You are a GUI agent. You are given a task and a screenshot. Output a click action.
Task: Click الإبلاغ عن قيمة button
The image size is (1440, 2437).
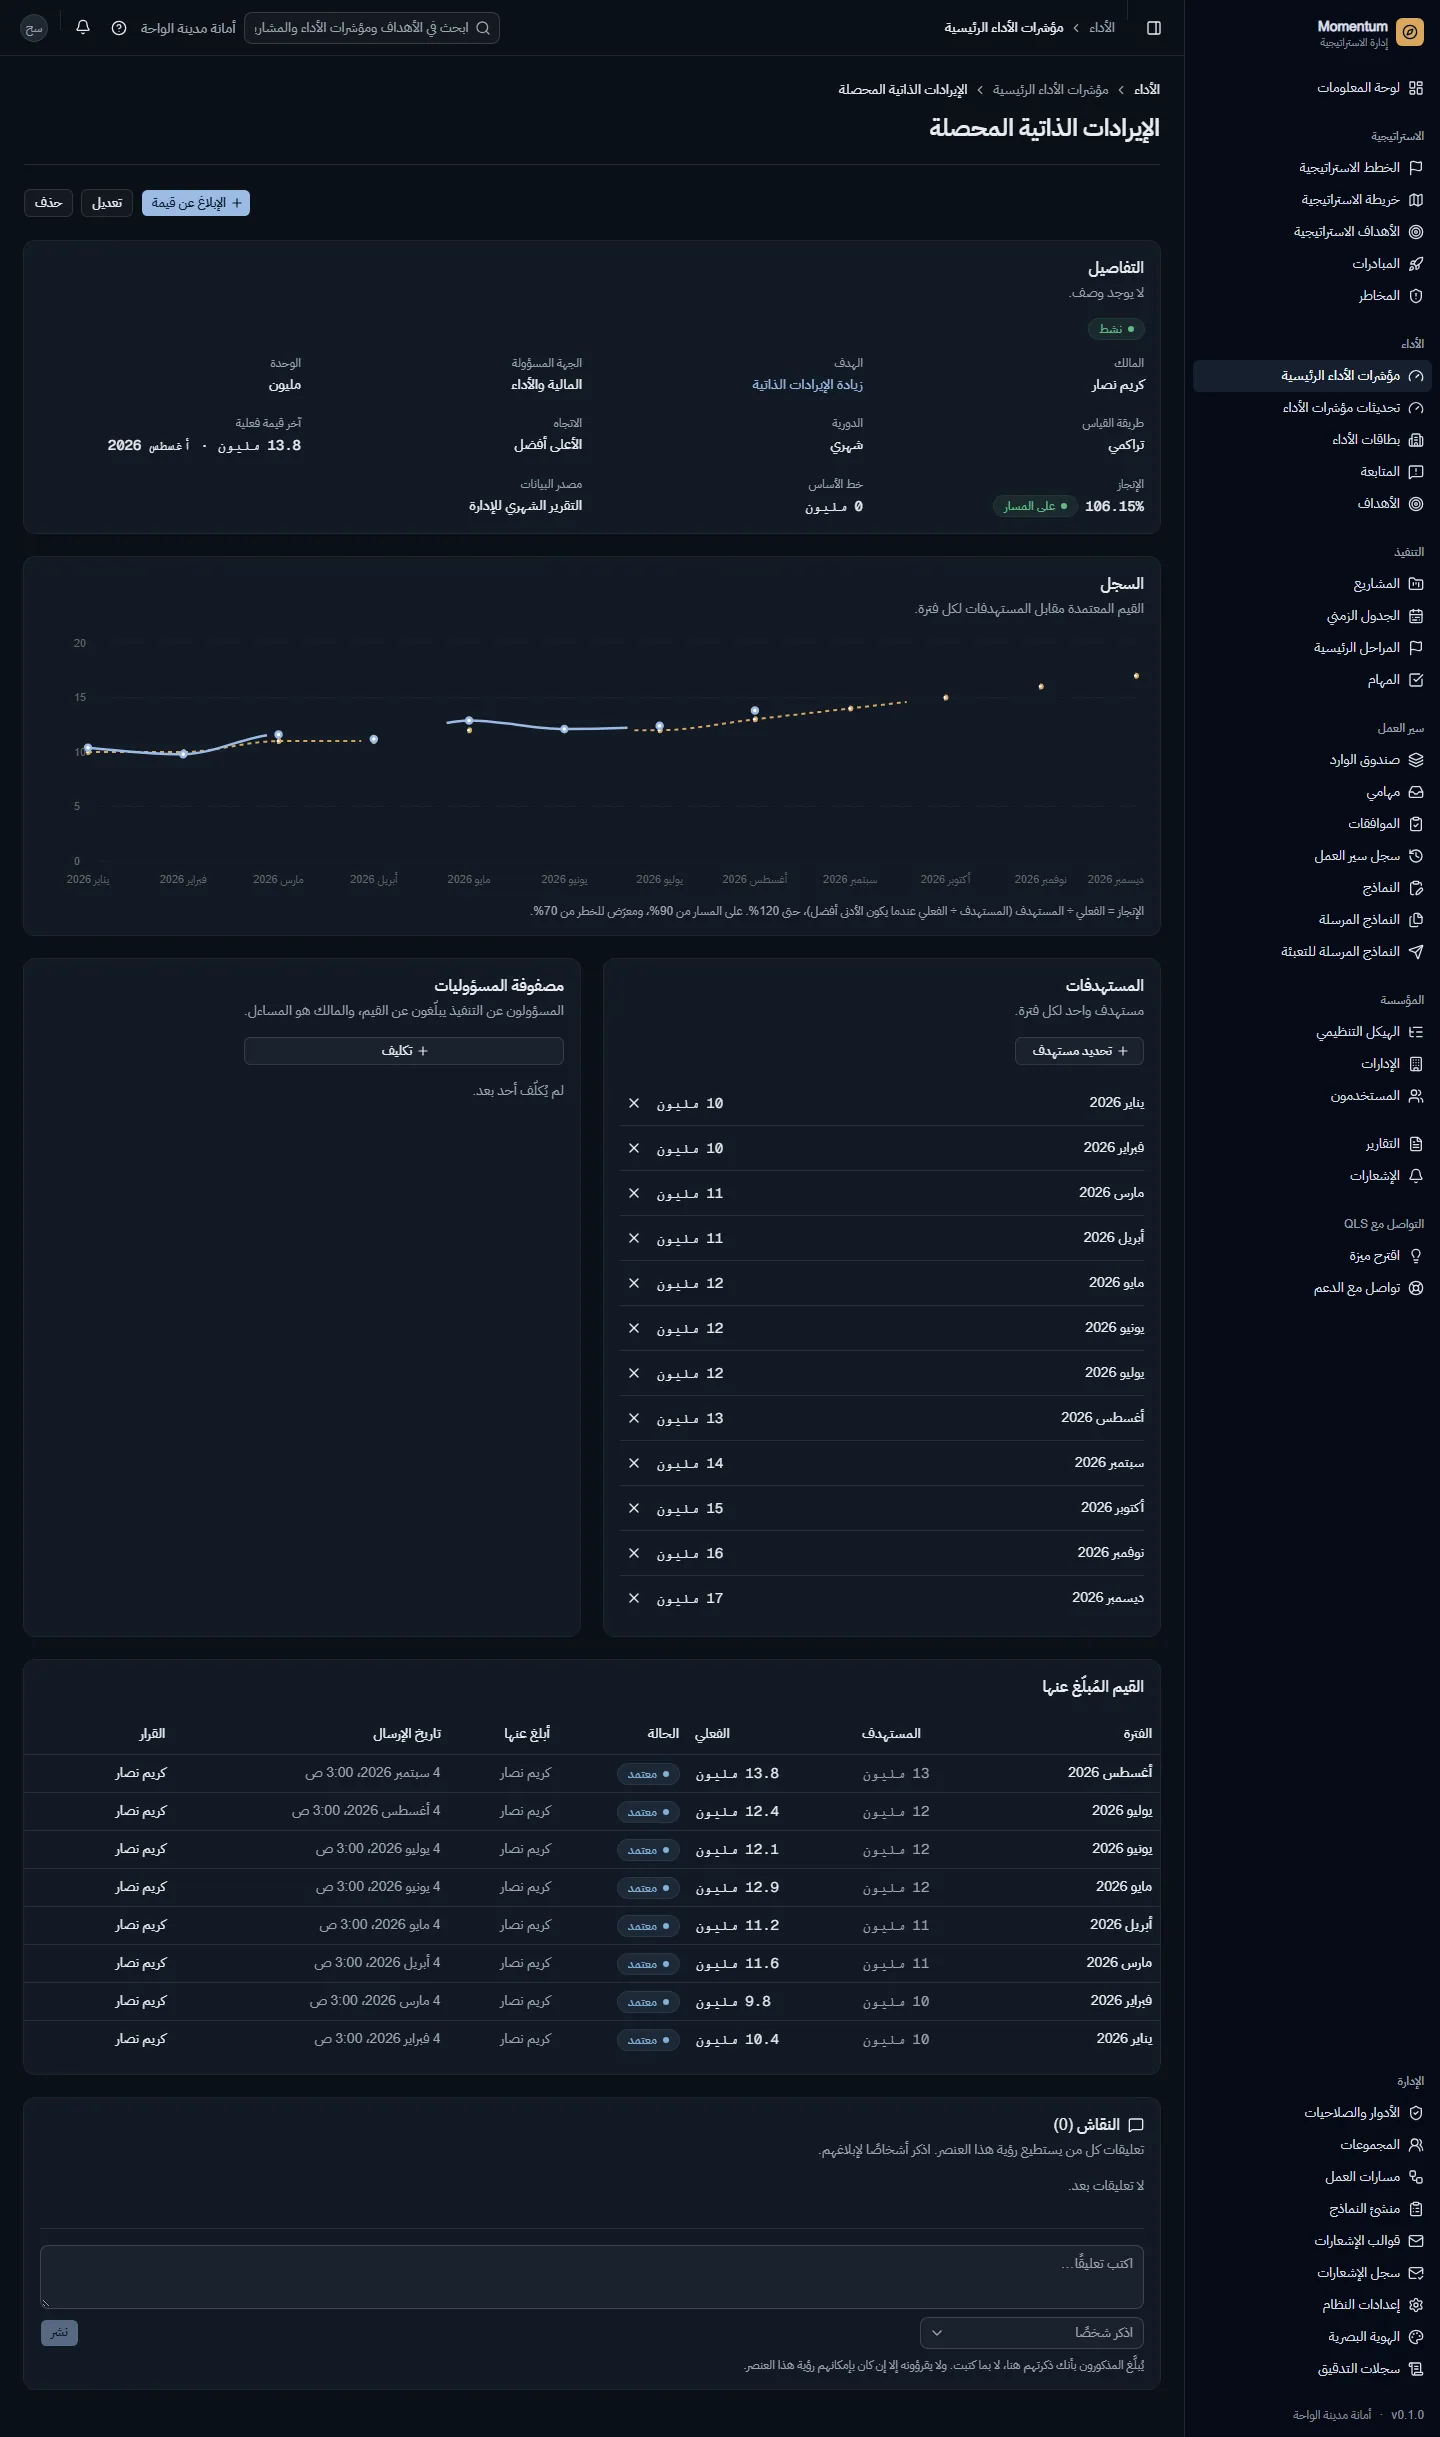click(x=196, y=203)
